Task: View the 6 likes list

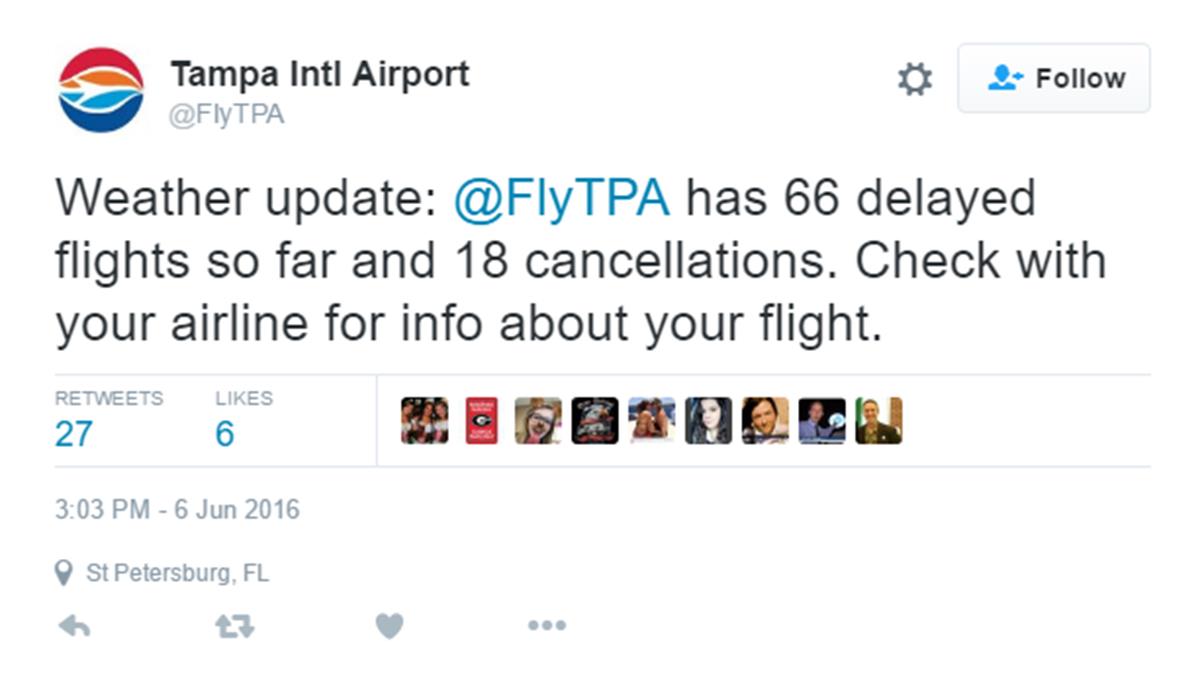Action: 225,433
